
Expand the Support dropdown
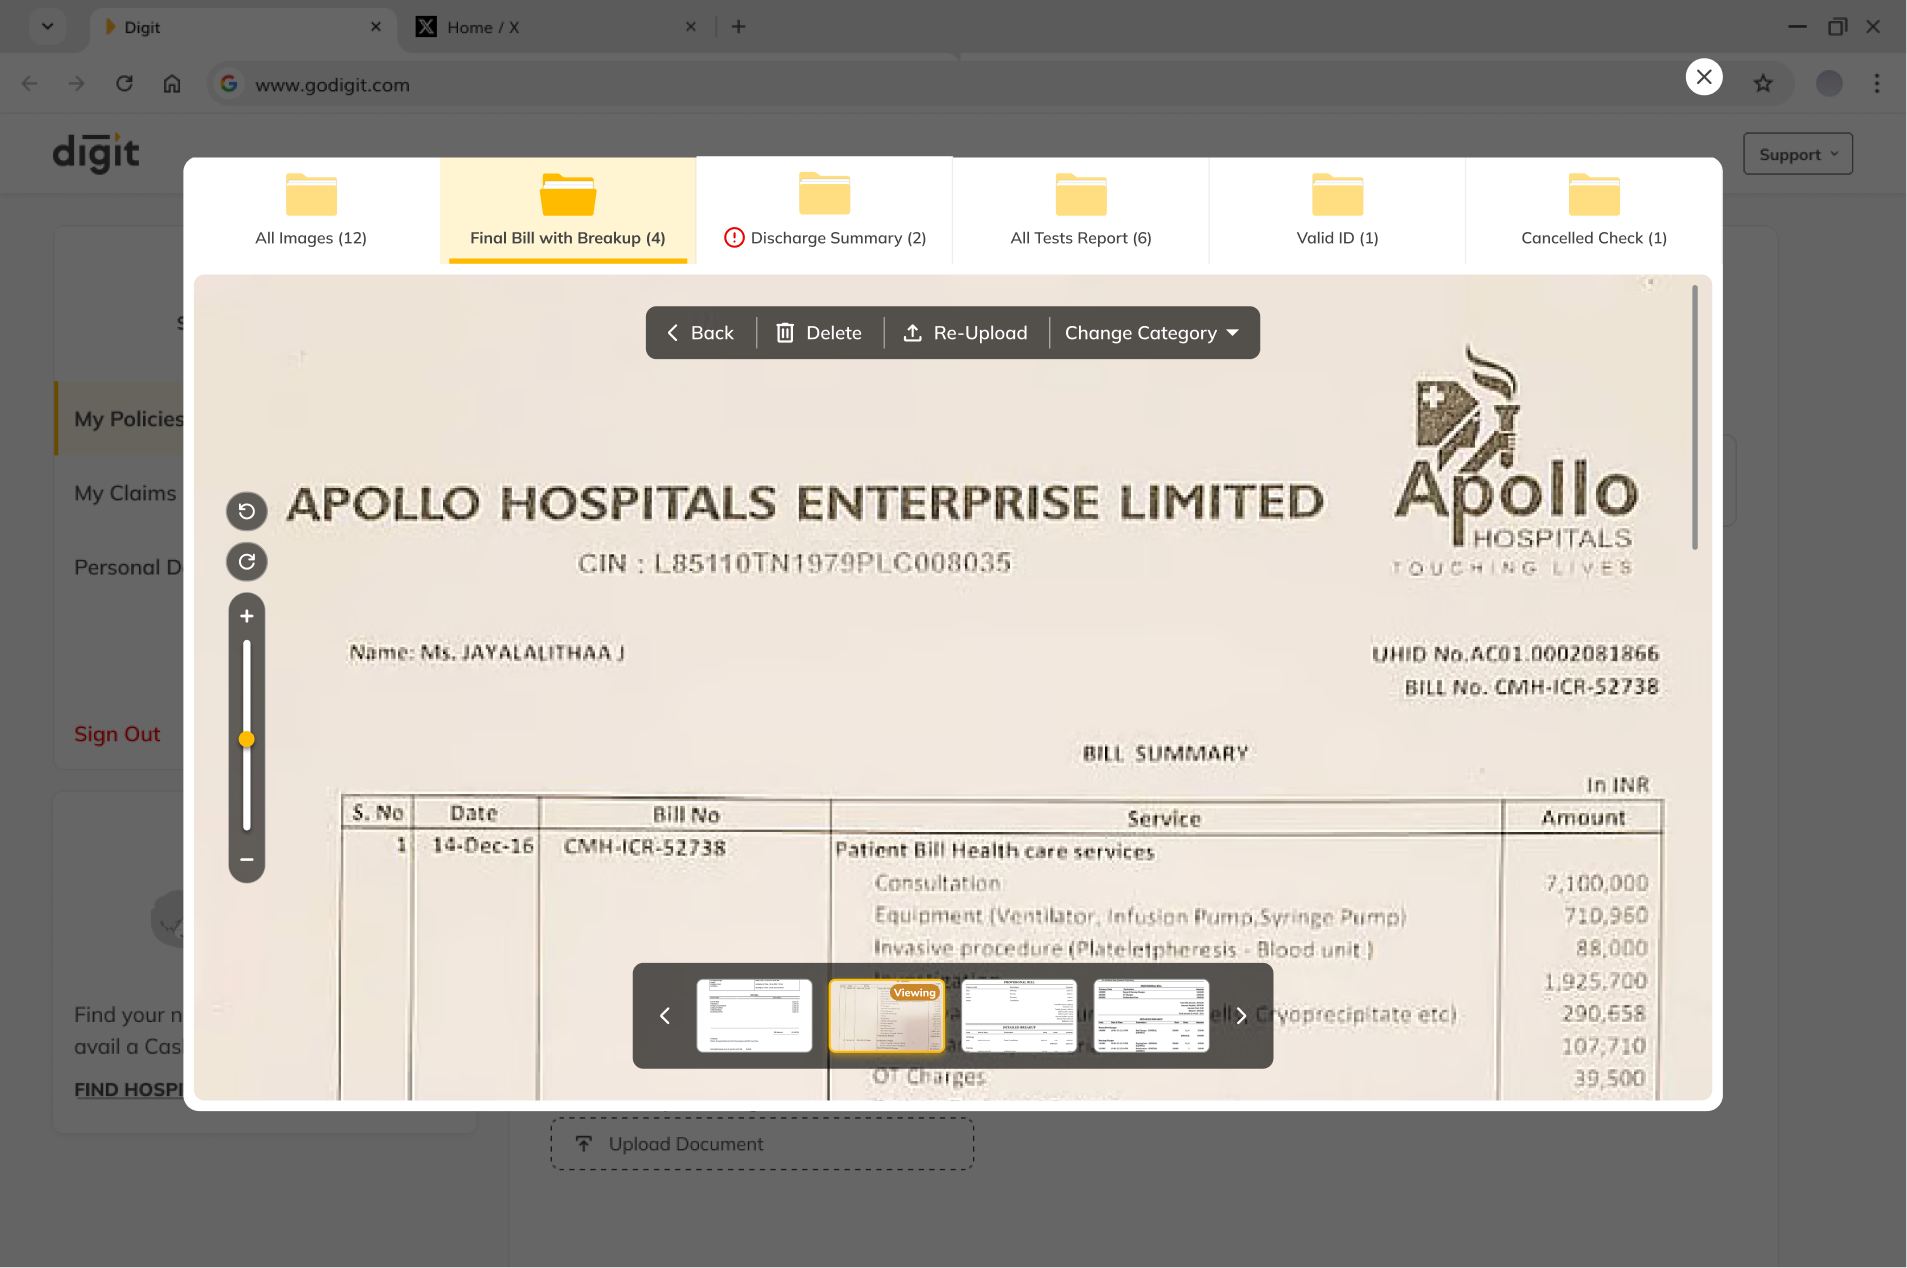[1798, 154]
